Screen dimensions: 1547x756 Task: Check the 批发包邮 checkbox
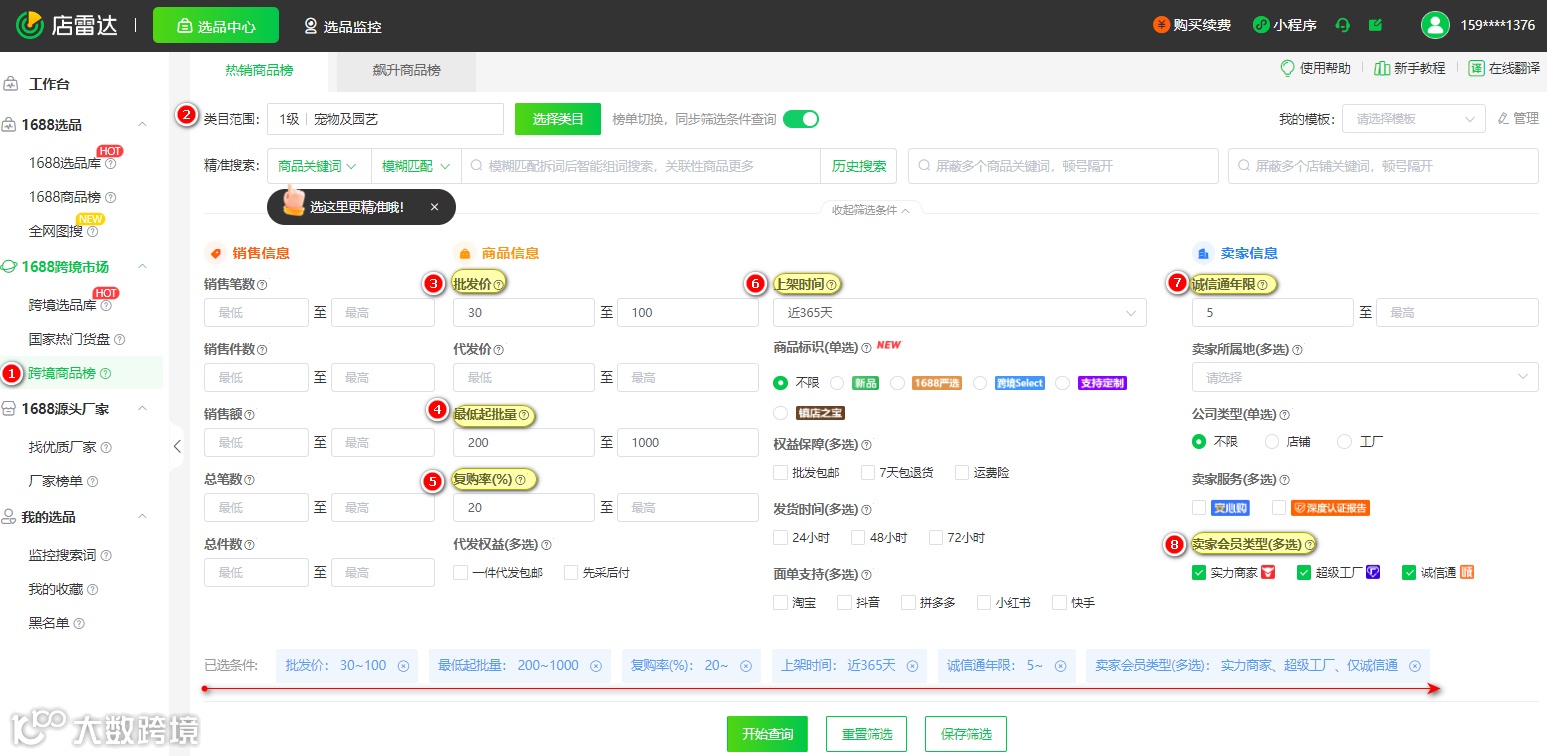780,472
